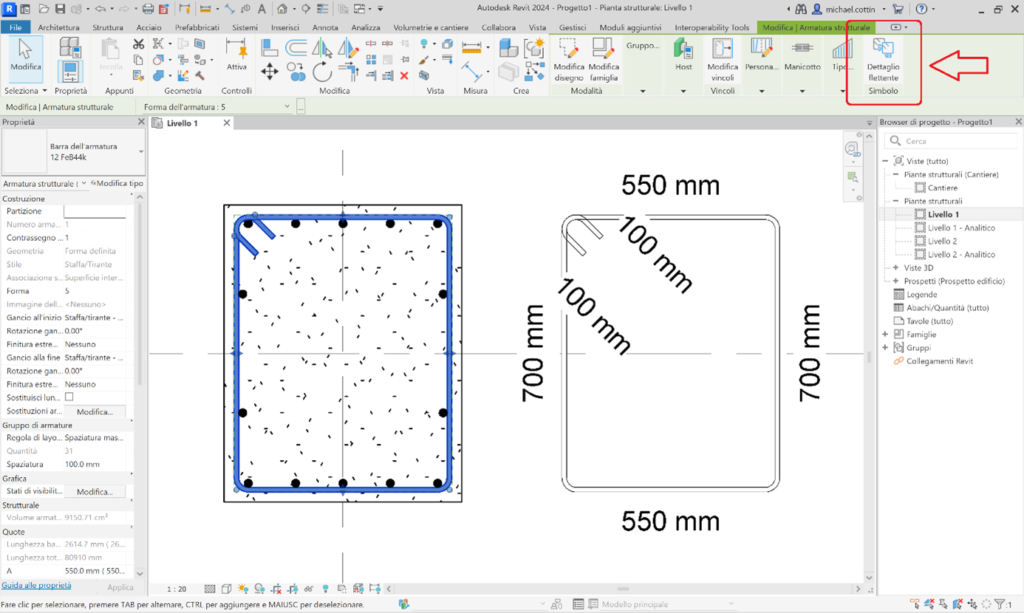Switch to Vista ribbon tab
This screenshot has height=613, width=1024.
pyautogui.click(x=537, y=27)
